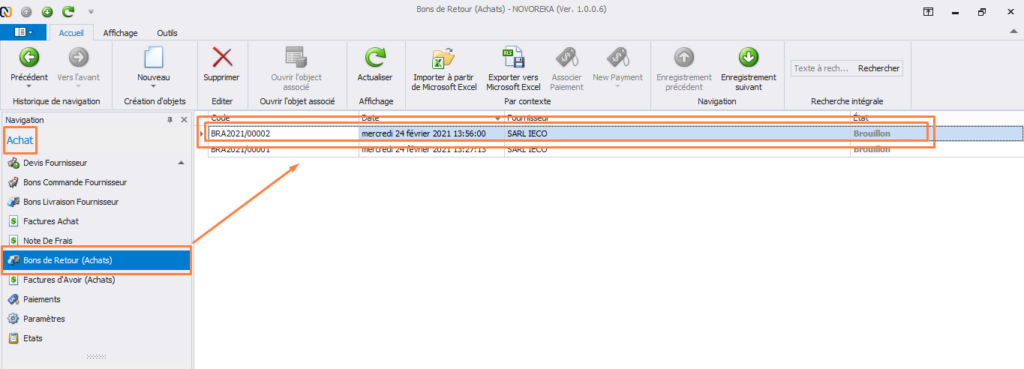Open the Précédent history dropdown arrow
This screenshot has width=1024, height=369.
tap(29, 86)
